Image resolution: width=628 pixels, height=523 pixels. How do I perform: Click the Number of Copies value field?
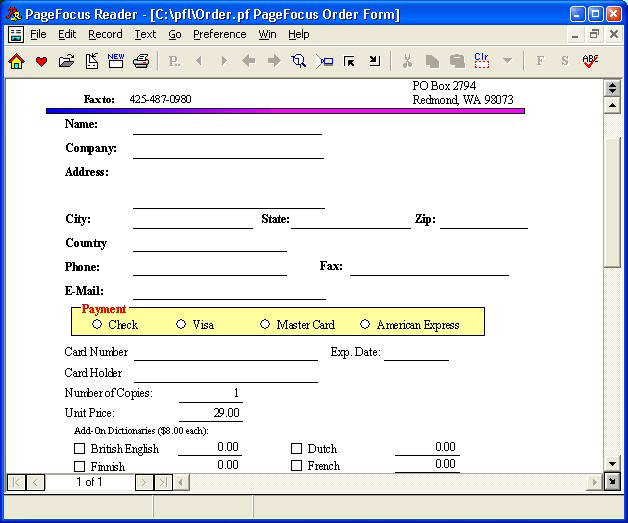pos(211,394)
